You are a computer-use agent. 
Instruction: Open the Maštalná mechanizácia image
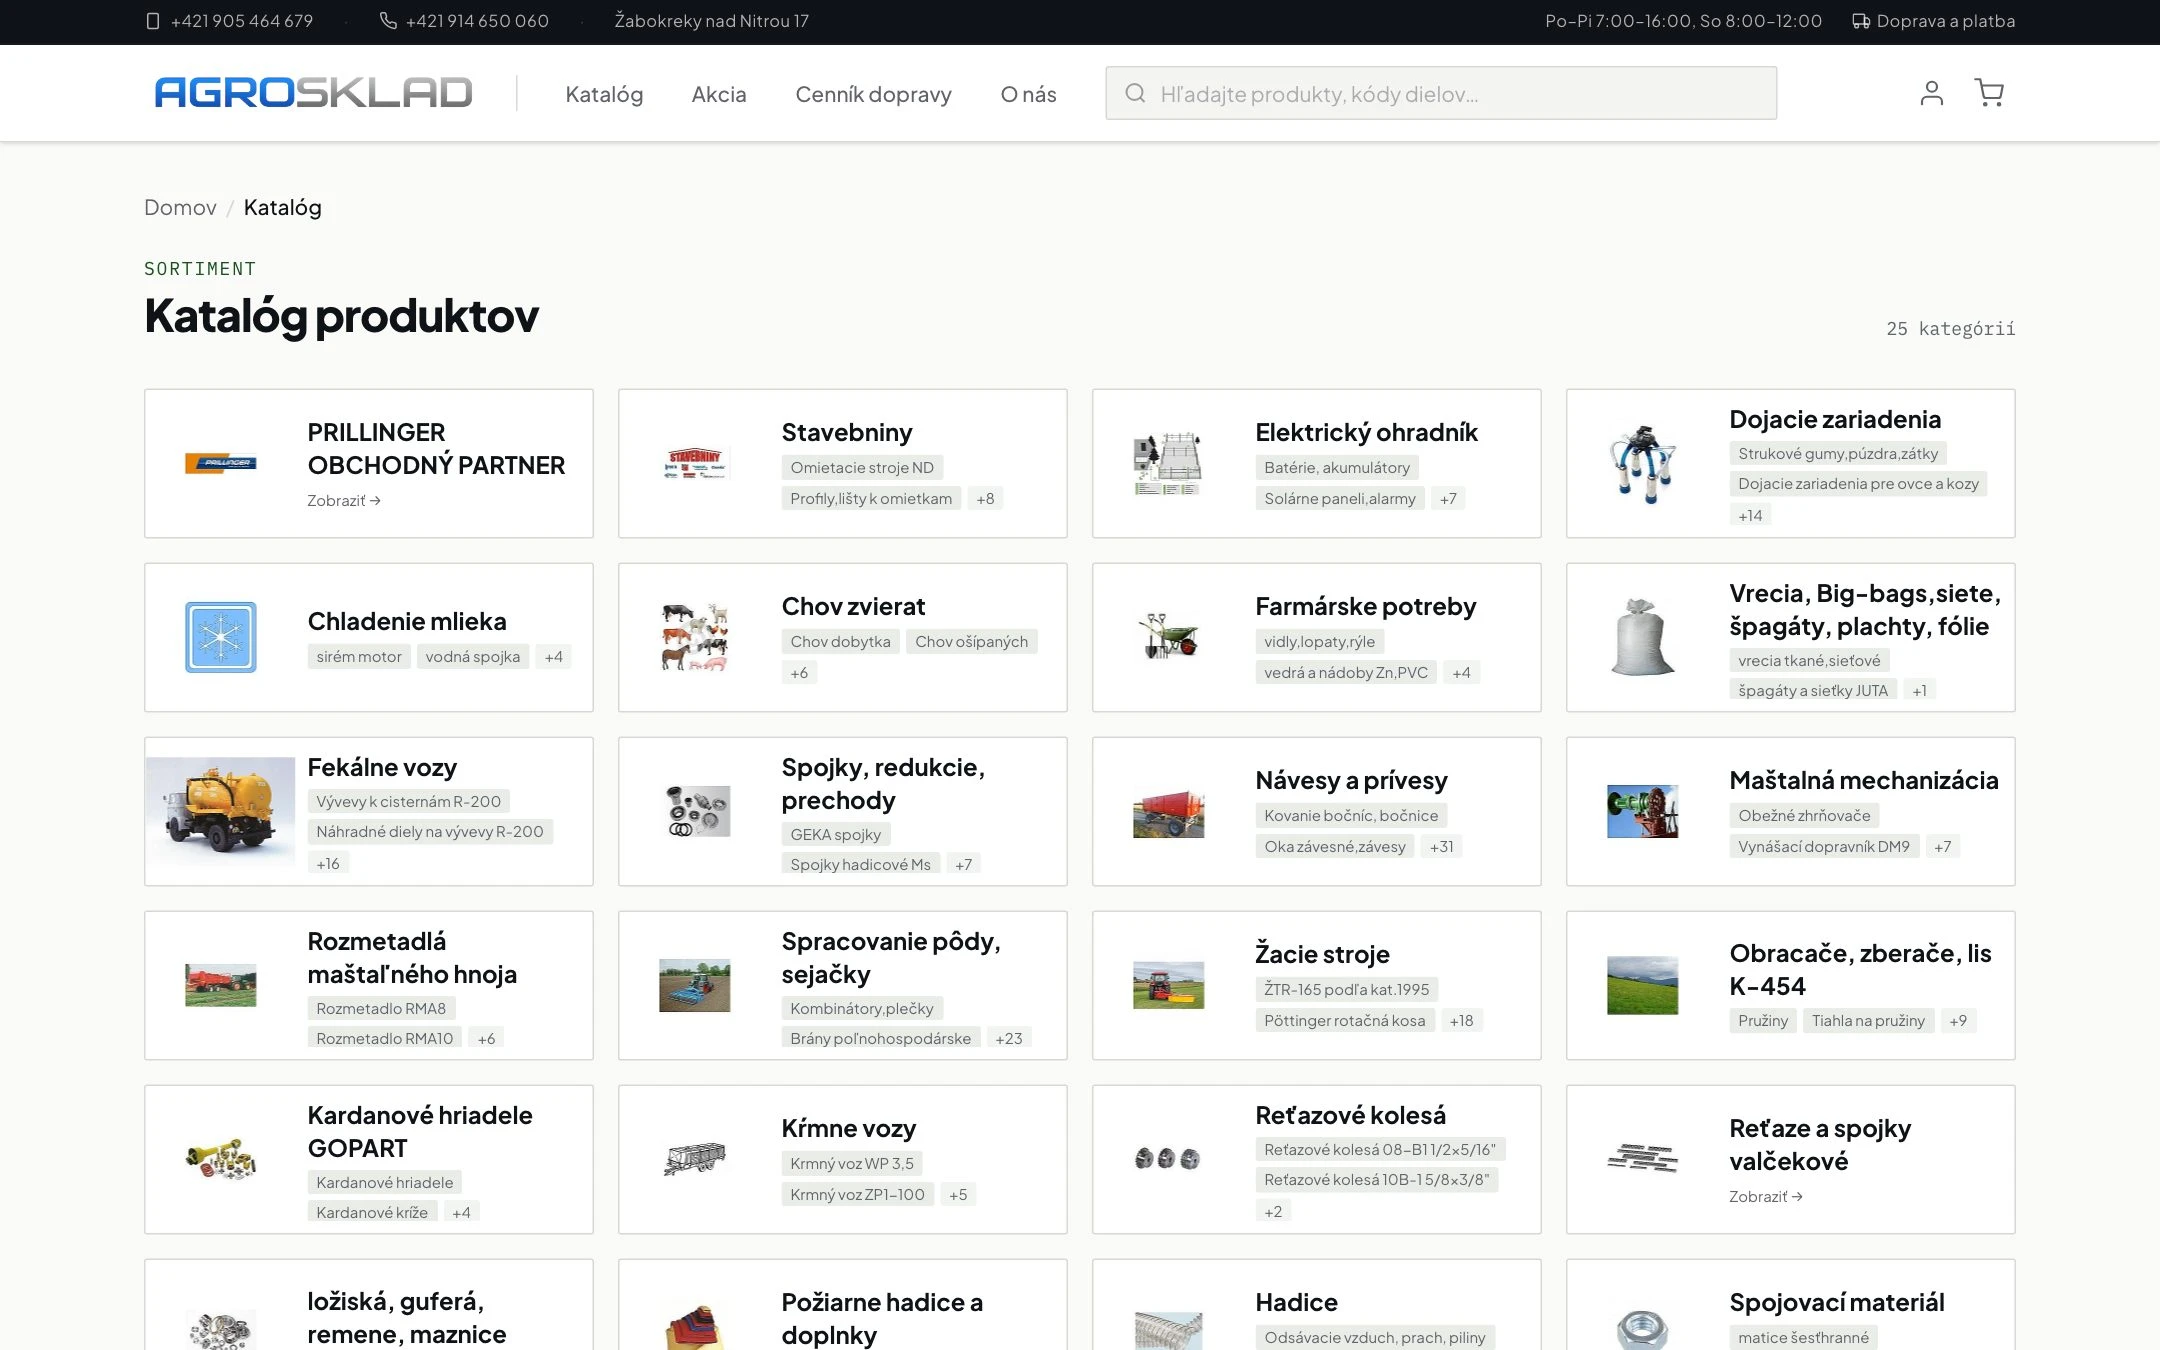(x=1643, y=811)
